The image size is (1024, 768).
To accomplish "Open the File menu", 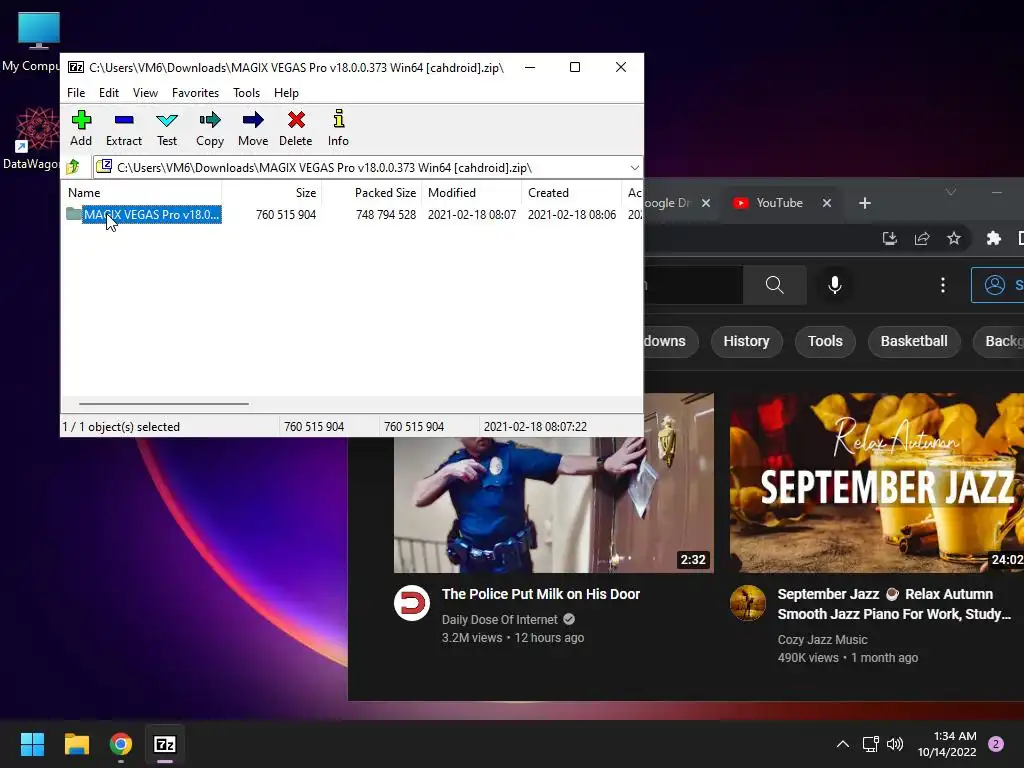I will tap(76, 93).
